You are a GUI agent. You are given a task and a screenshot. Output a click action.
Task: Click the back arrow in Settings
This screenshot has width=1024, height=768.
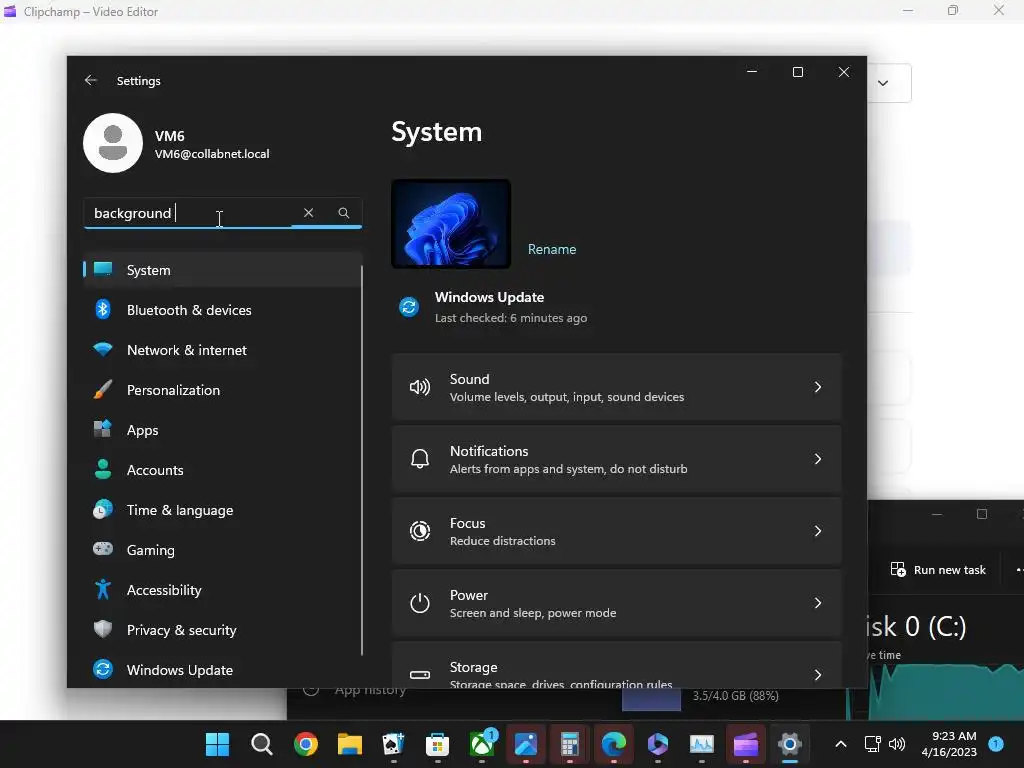91,80
